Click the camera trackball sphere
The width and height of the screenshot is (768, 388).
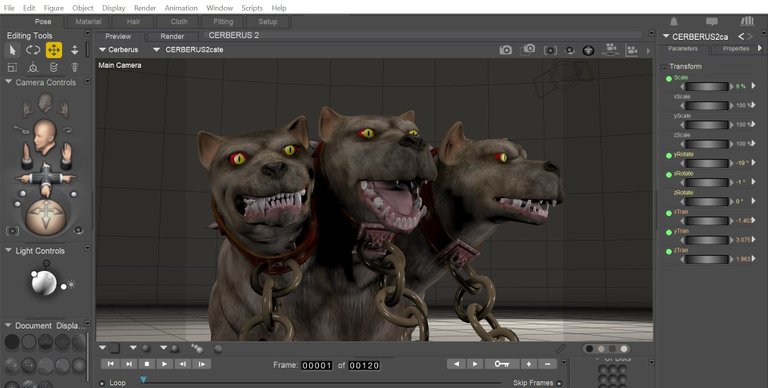click(x=46, y=217)
